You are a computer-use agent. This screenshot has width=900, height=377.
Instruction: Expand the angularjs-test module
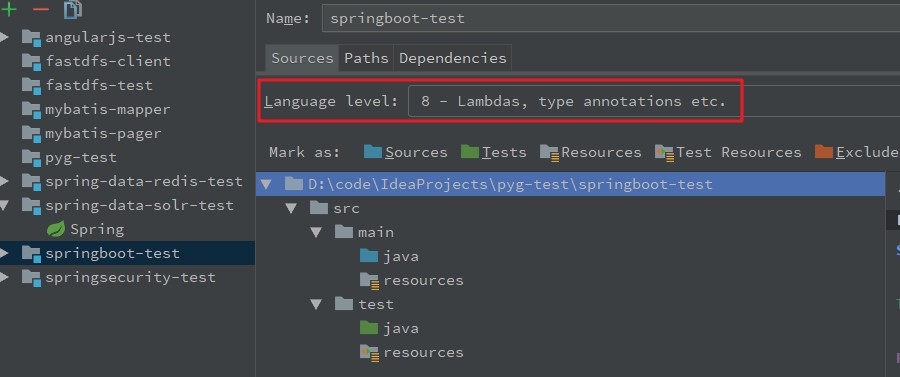pos(5,38)
